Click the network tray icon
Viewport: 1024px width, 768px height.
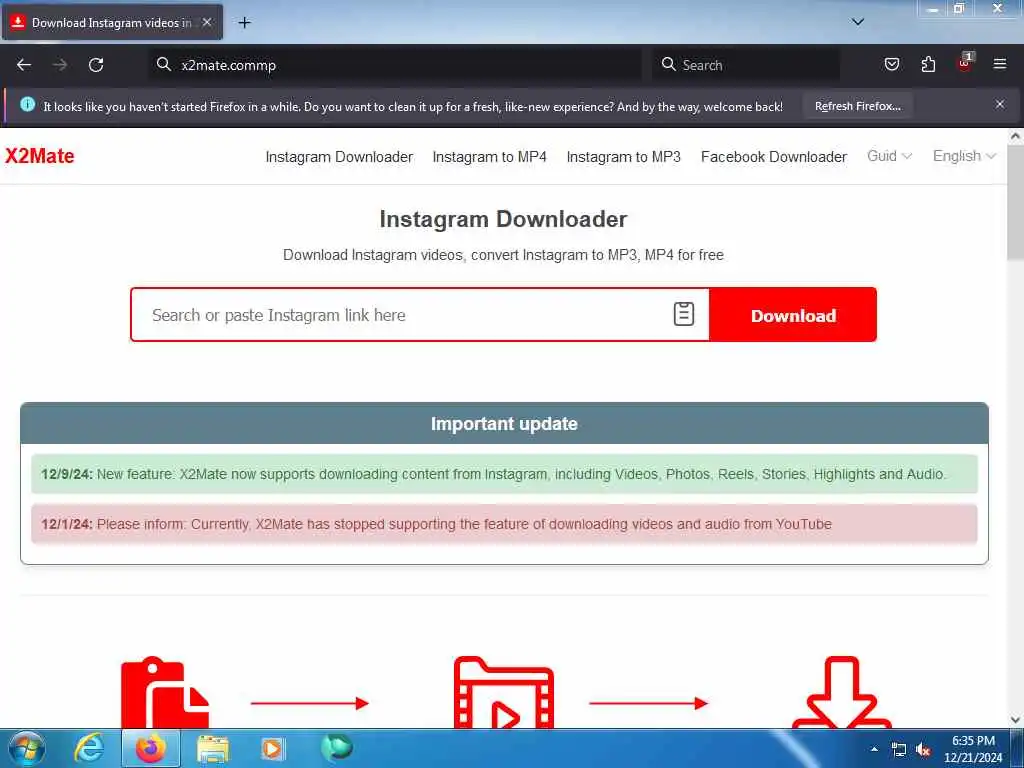click(899, 750)
